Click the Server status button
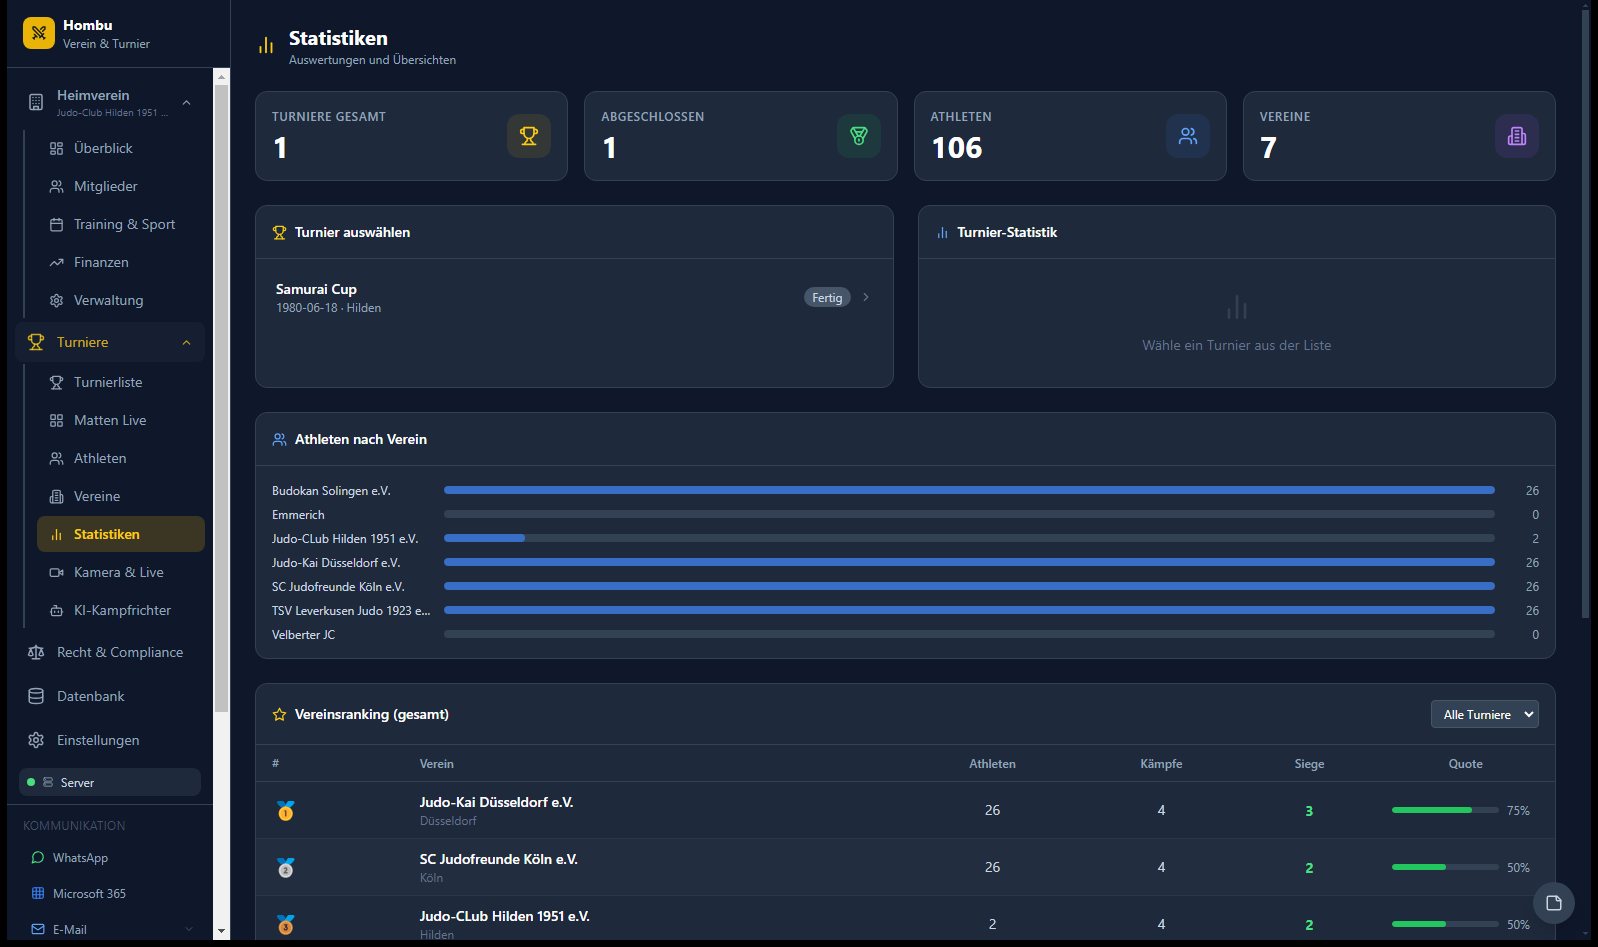Screen dimensions: 1598x947 coord(110,782)
